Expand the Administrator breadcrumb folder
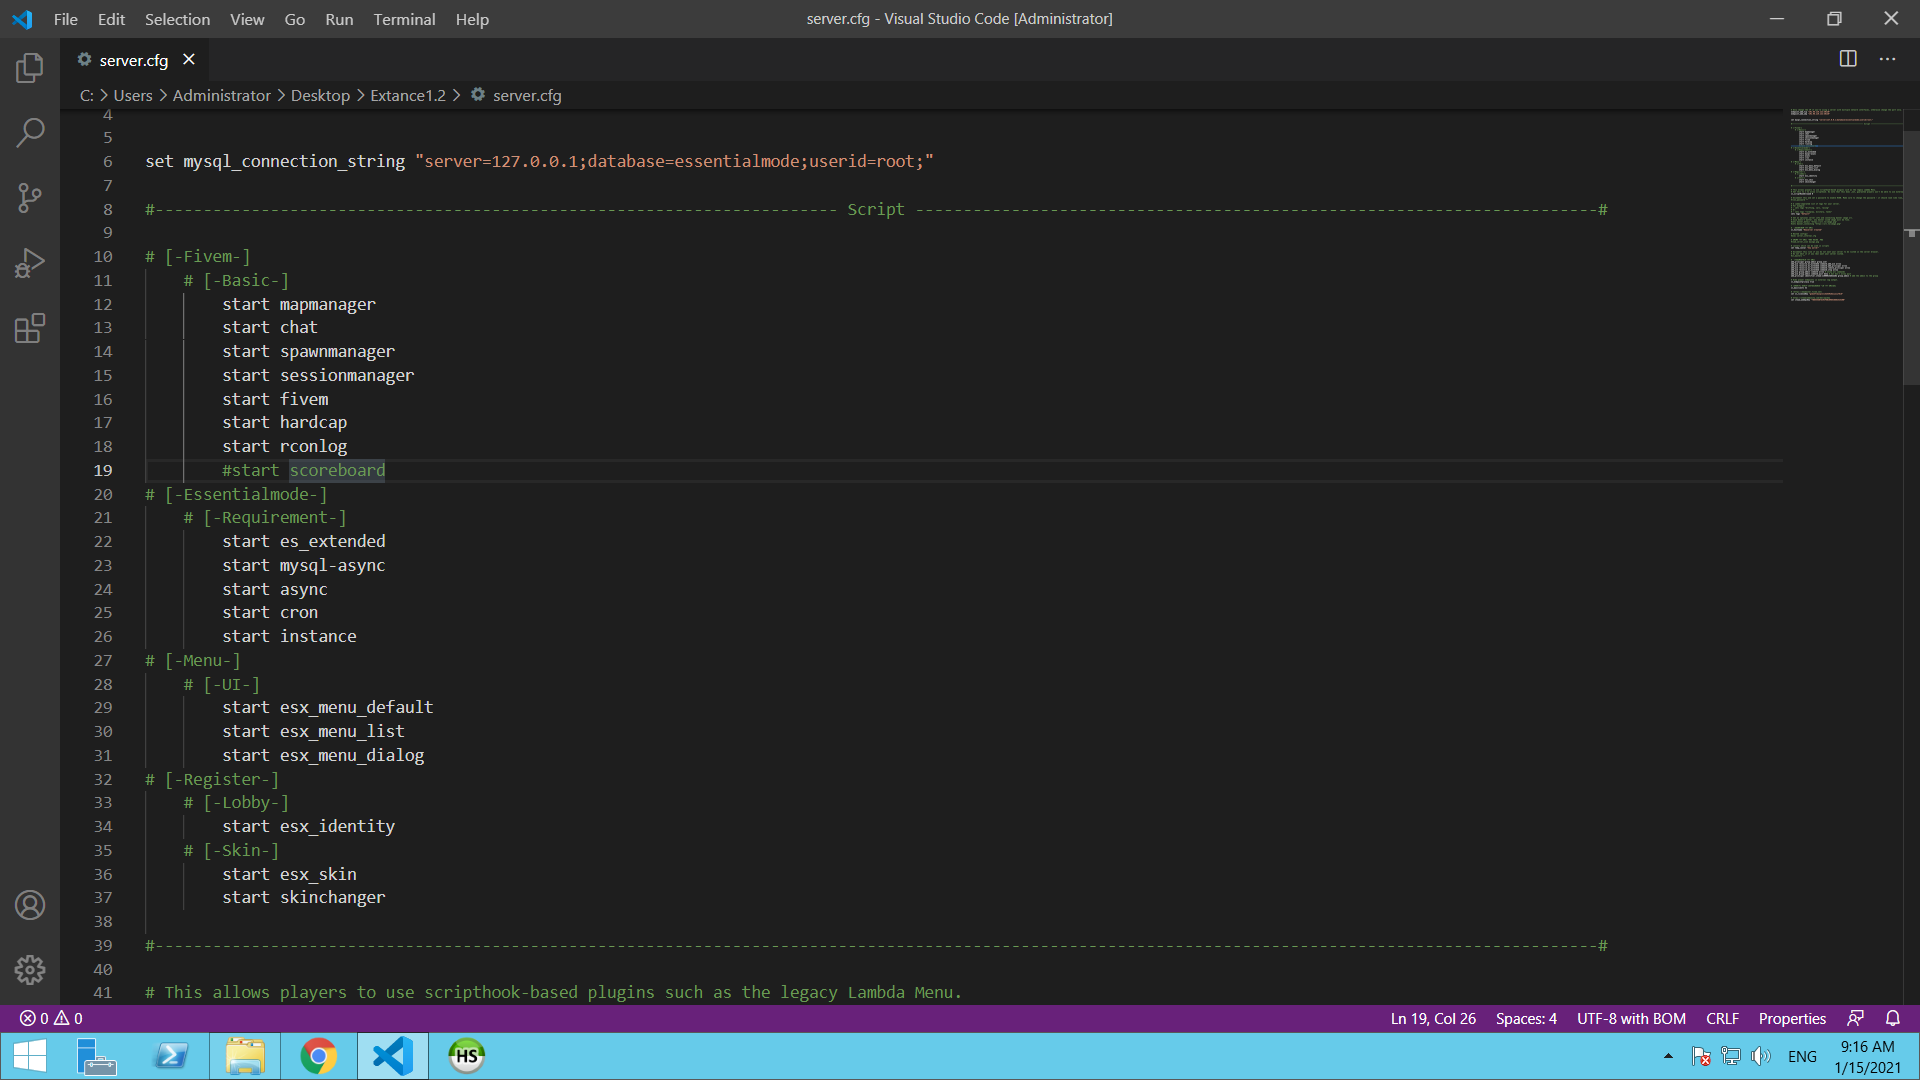 [x=221, y=95]
